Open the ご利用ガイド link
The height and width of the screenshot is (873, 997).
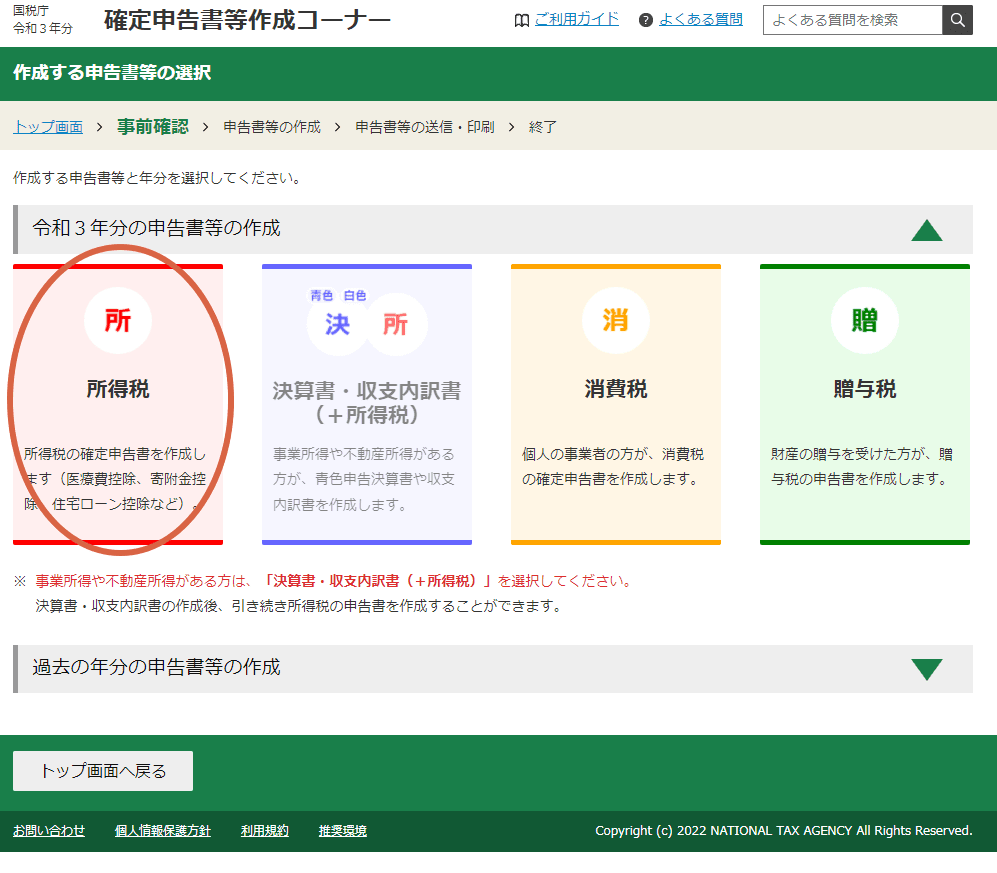click(577, 20)
